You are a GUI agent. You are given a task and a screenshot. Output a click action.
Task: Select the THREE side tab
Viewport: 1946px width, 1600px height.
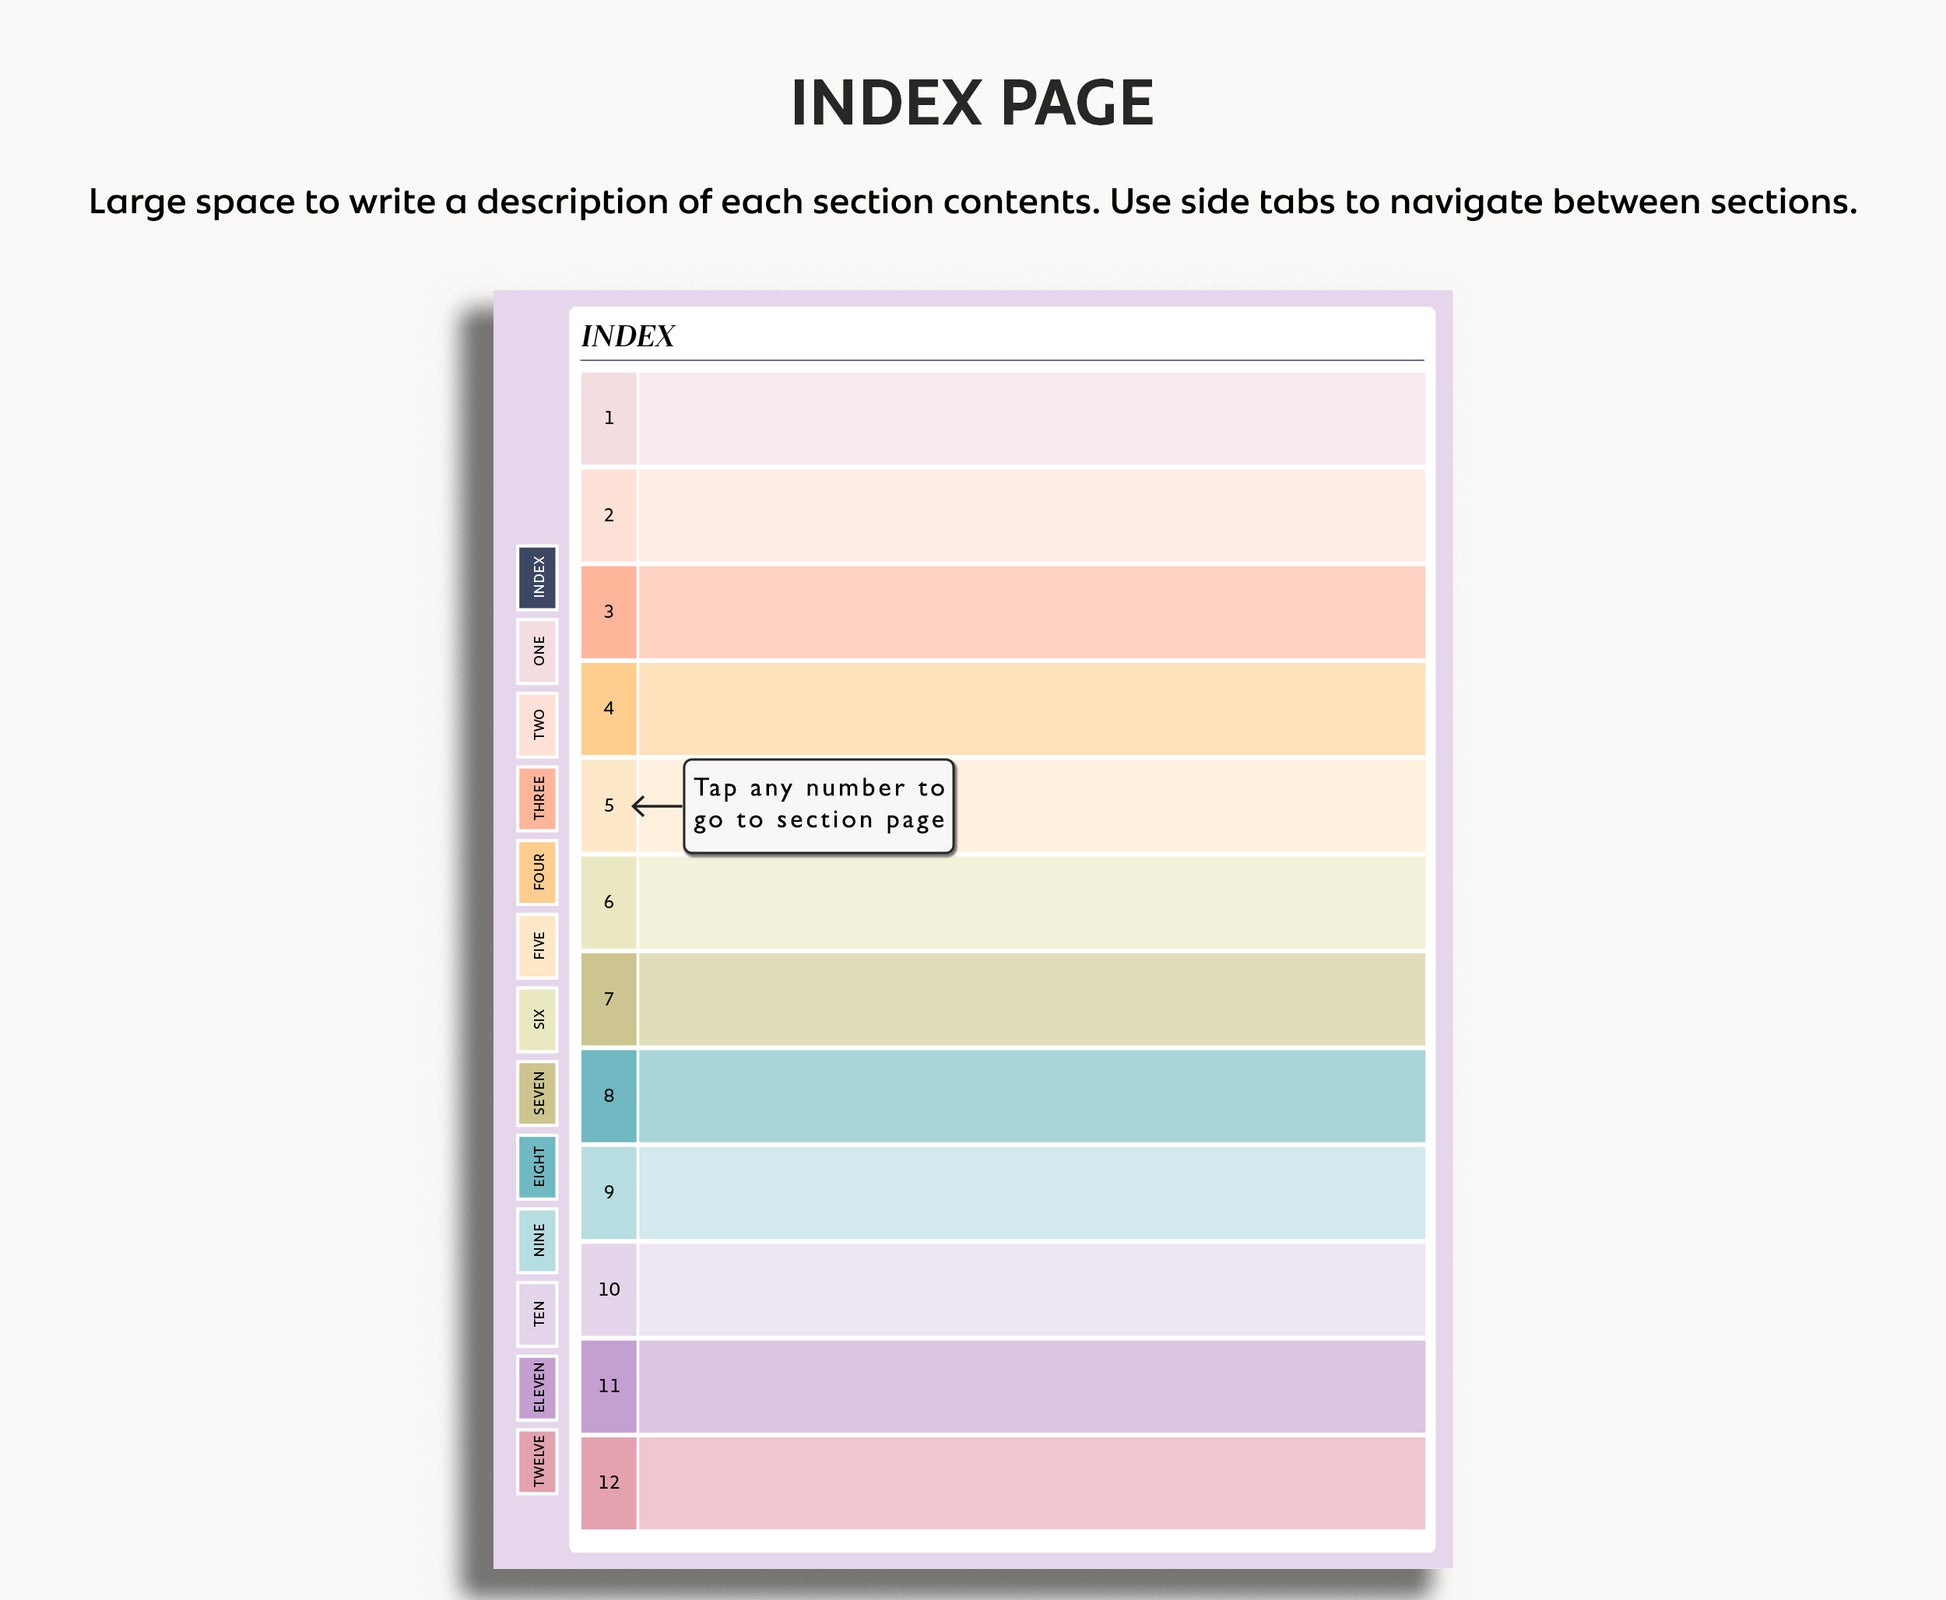click(537, 798)
